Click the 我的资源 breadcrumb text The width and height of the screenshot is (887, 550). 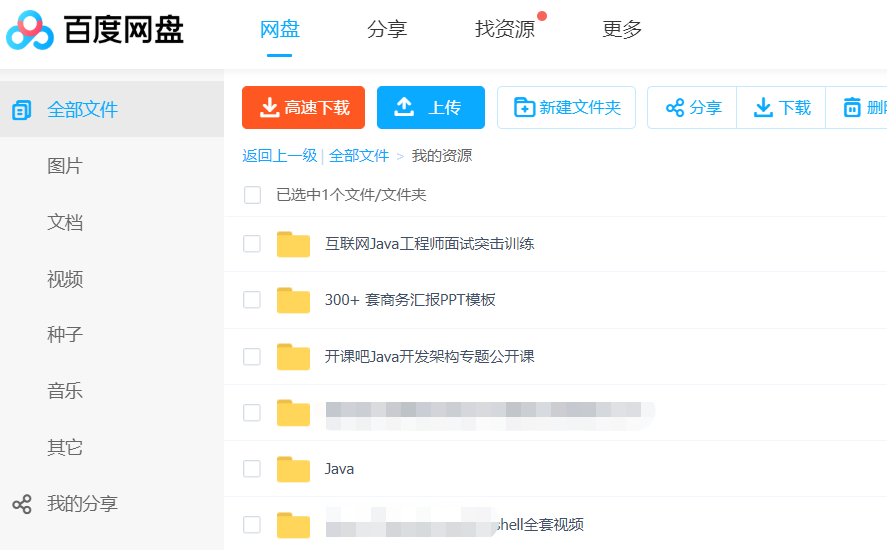pyautogui.click(x=442, y=156)
